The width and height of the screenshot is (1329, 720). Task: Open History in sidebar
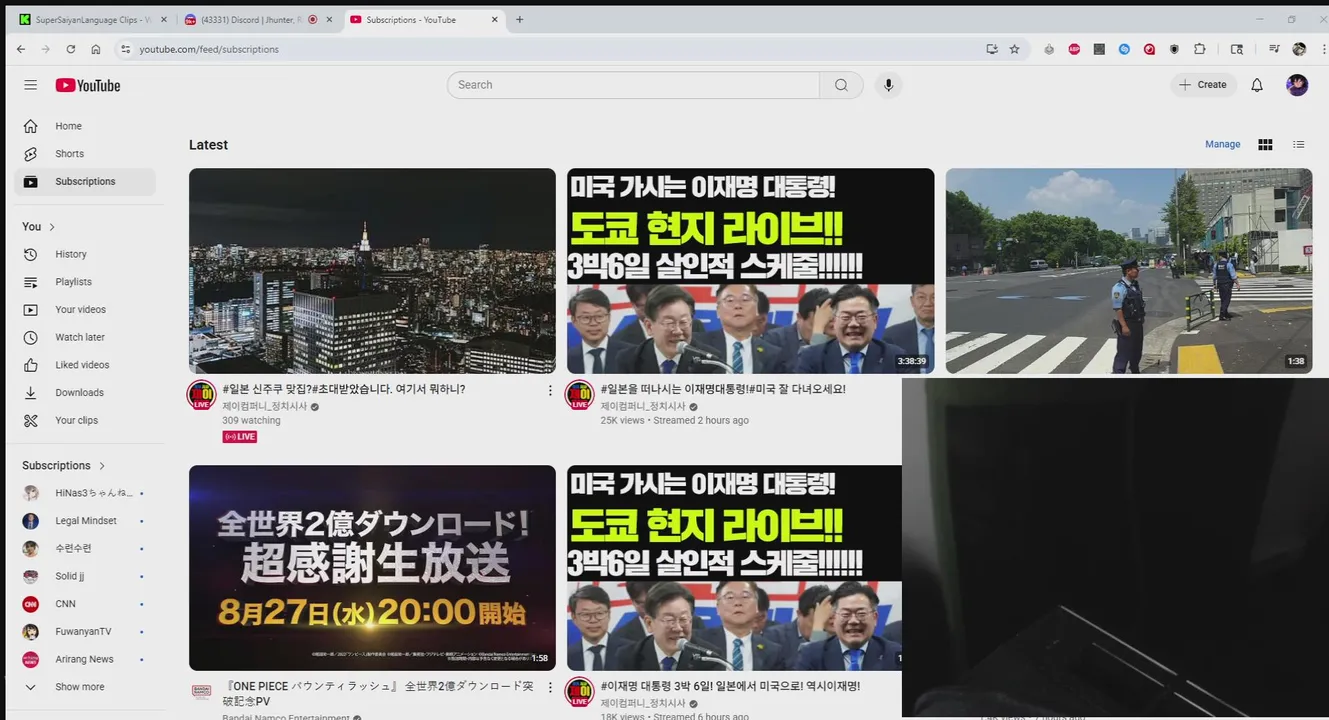[x=85, y=254]
